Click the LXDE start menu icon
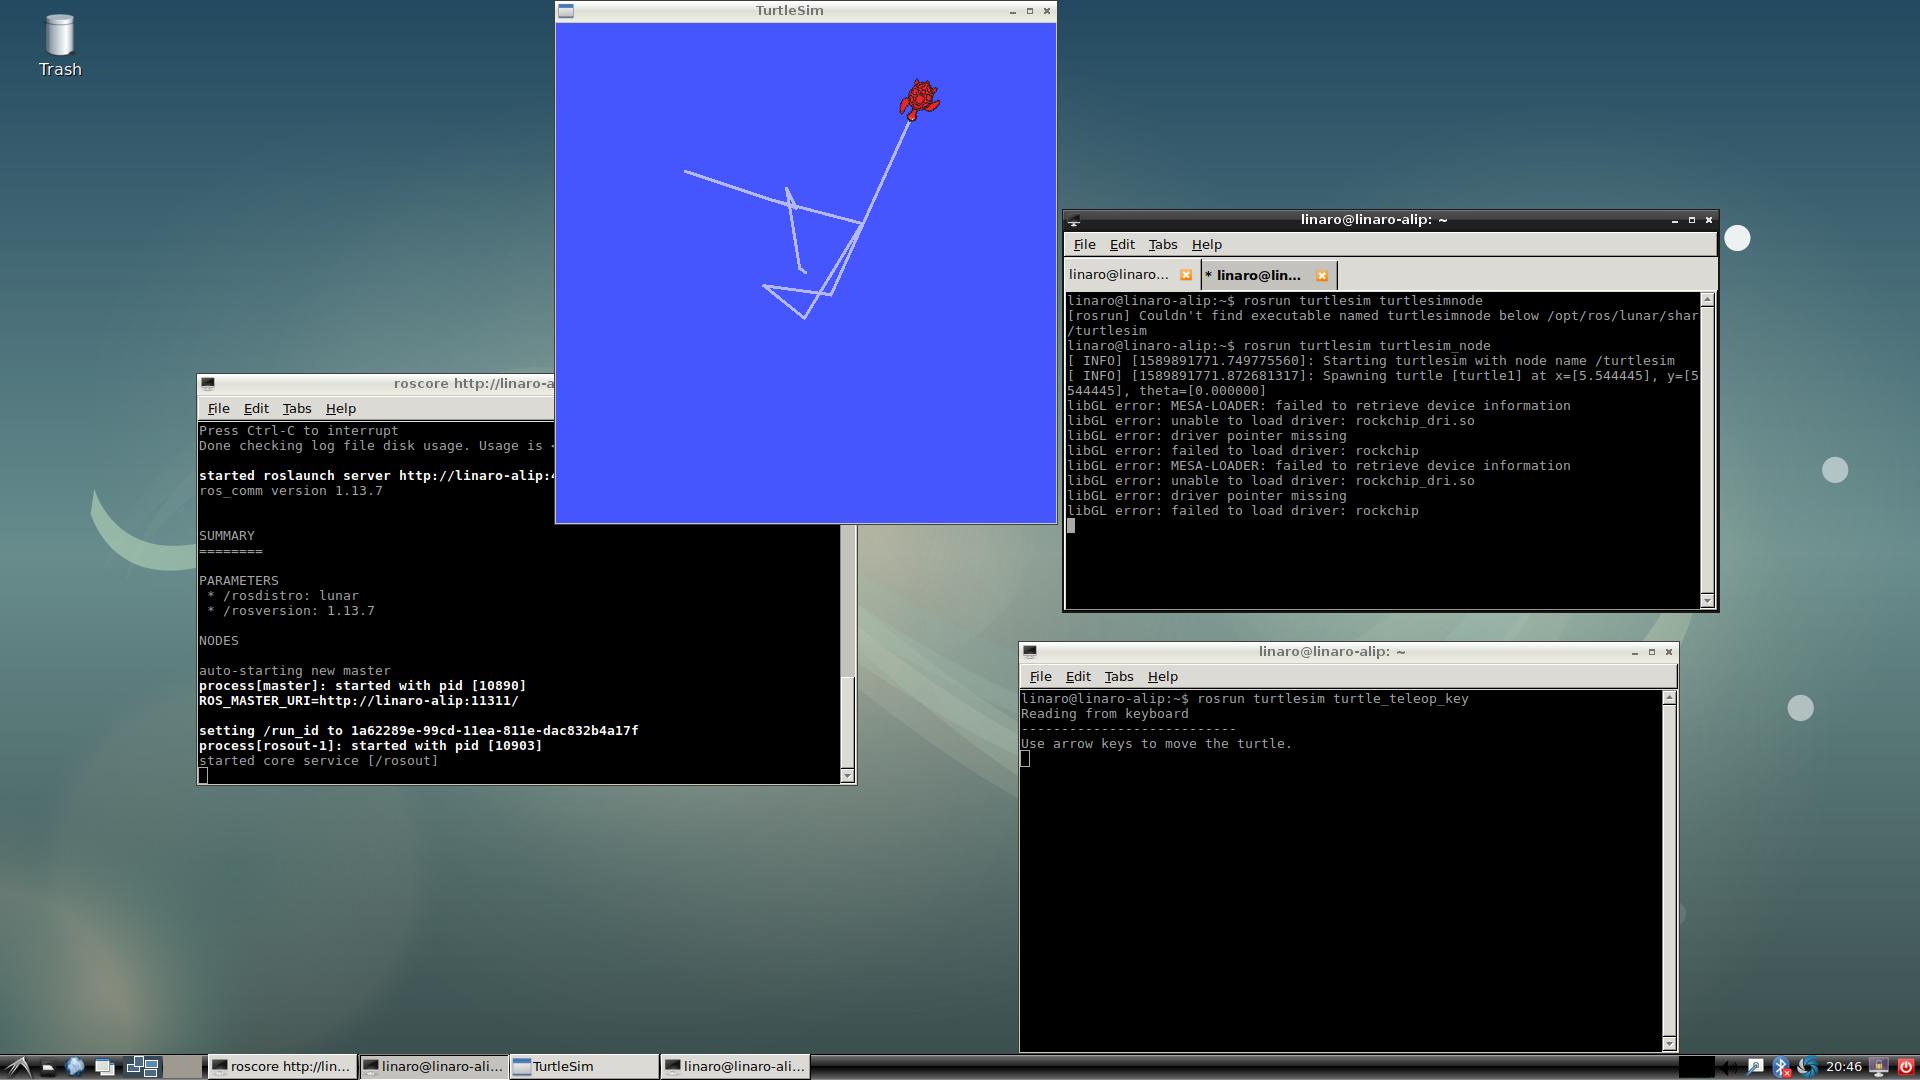The image size is (1920, 1080). click(x=18, y=1067)
